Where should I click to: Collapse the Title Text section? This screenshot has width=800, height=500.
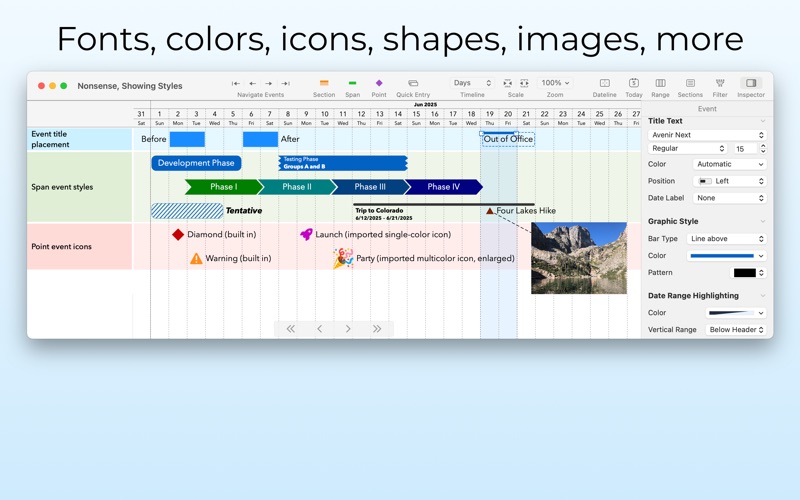click(x=763, y=121)
